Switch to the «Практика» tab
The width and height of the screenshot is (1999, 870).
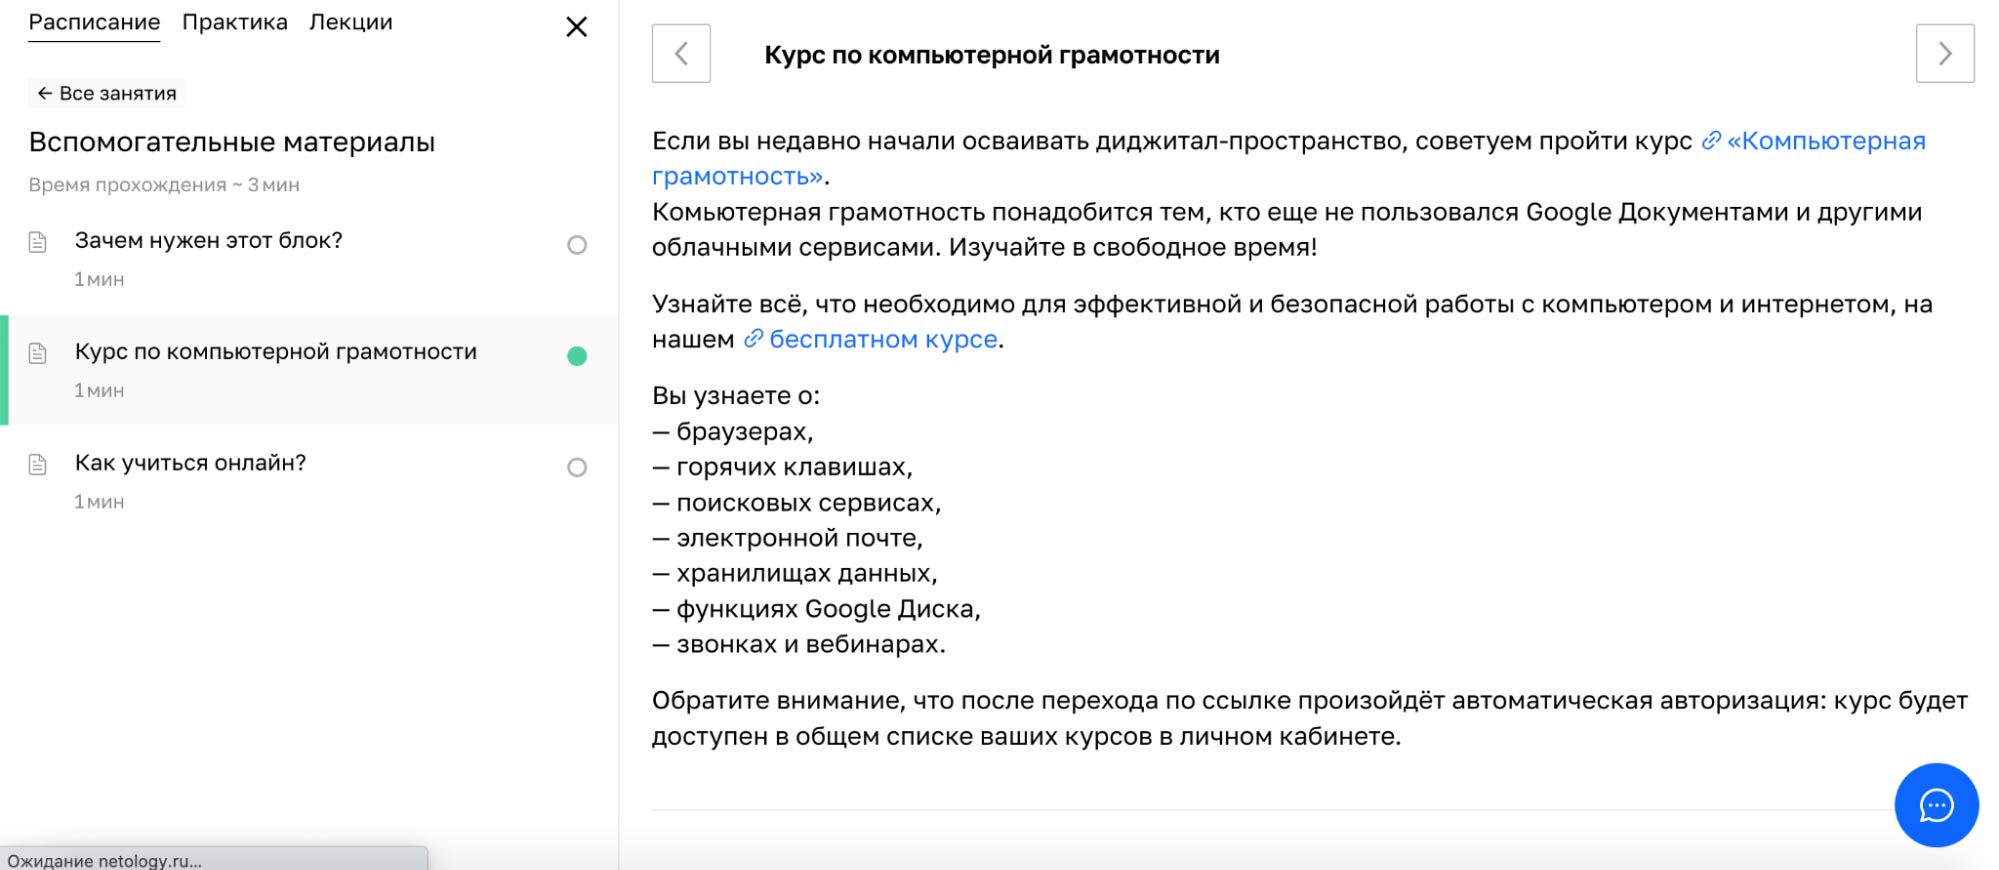click(x=234, y=21)
